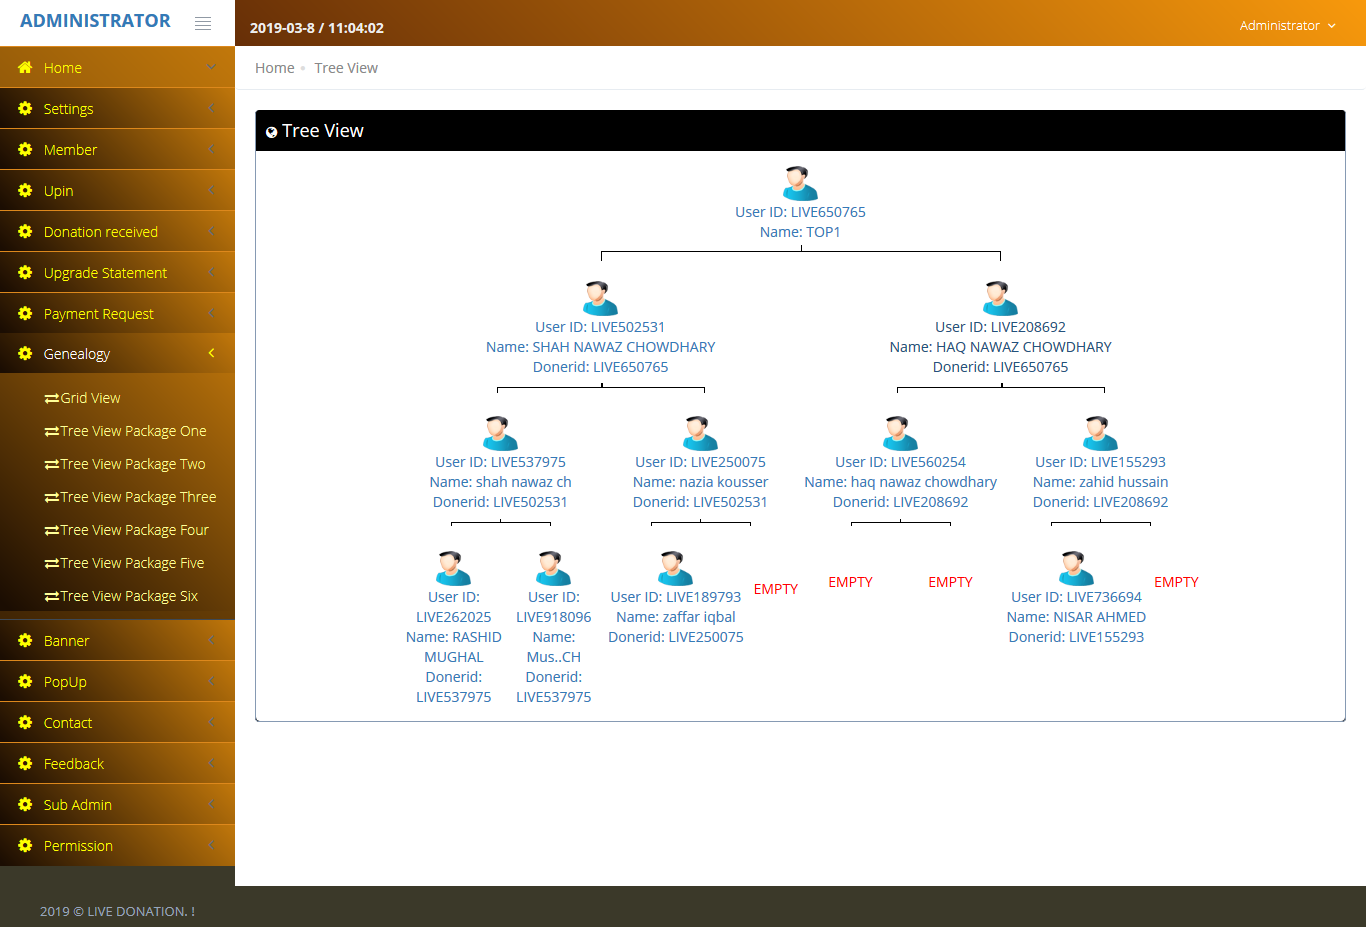Expand the Settings submenu arrow
Screen dimensions: 1366x927
(x=211, y=108)
